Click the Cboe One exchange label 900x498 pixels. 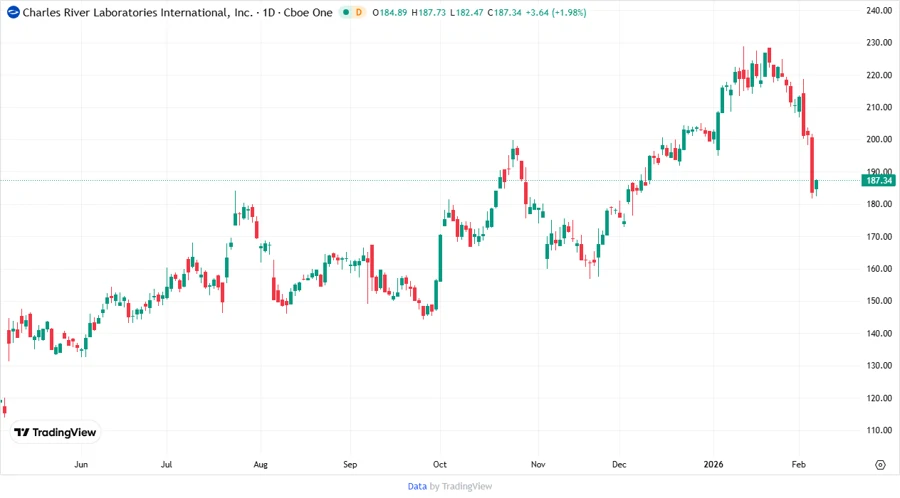[308, 12]
